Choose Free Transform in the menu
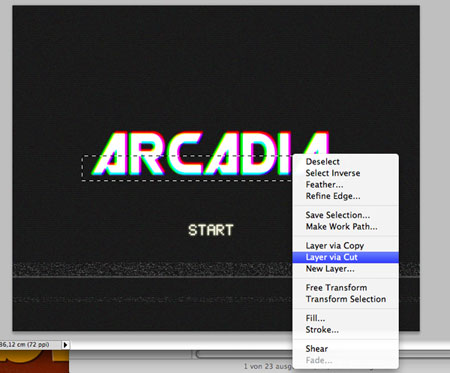The image size is (450, 373). click(345, 288)
